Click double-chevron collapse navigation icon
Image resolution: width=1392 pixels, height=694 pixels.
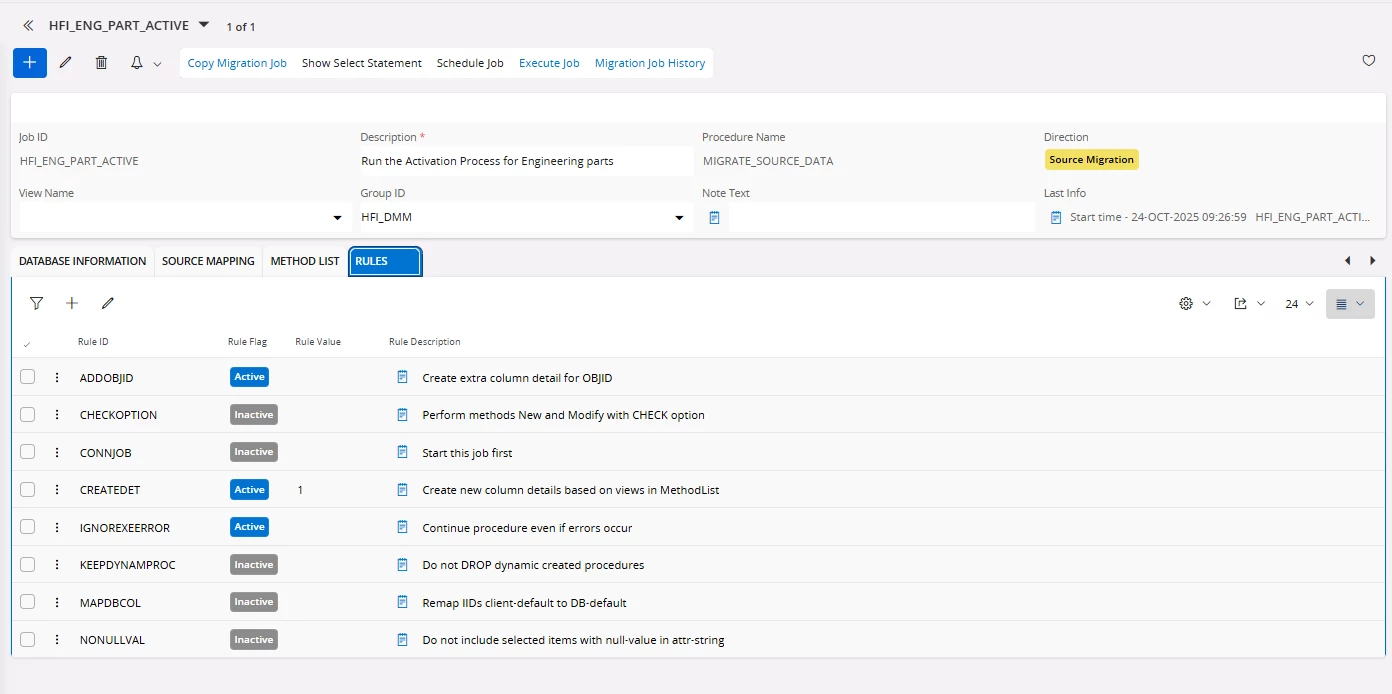pos(28,26)
